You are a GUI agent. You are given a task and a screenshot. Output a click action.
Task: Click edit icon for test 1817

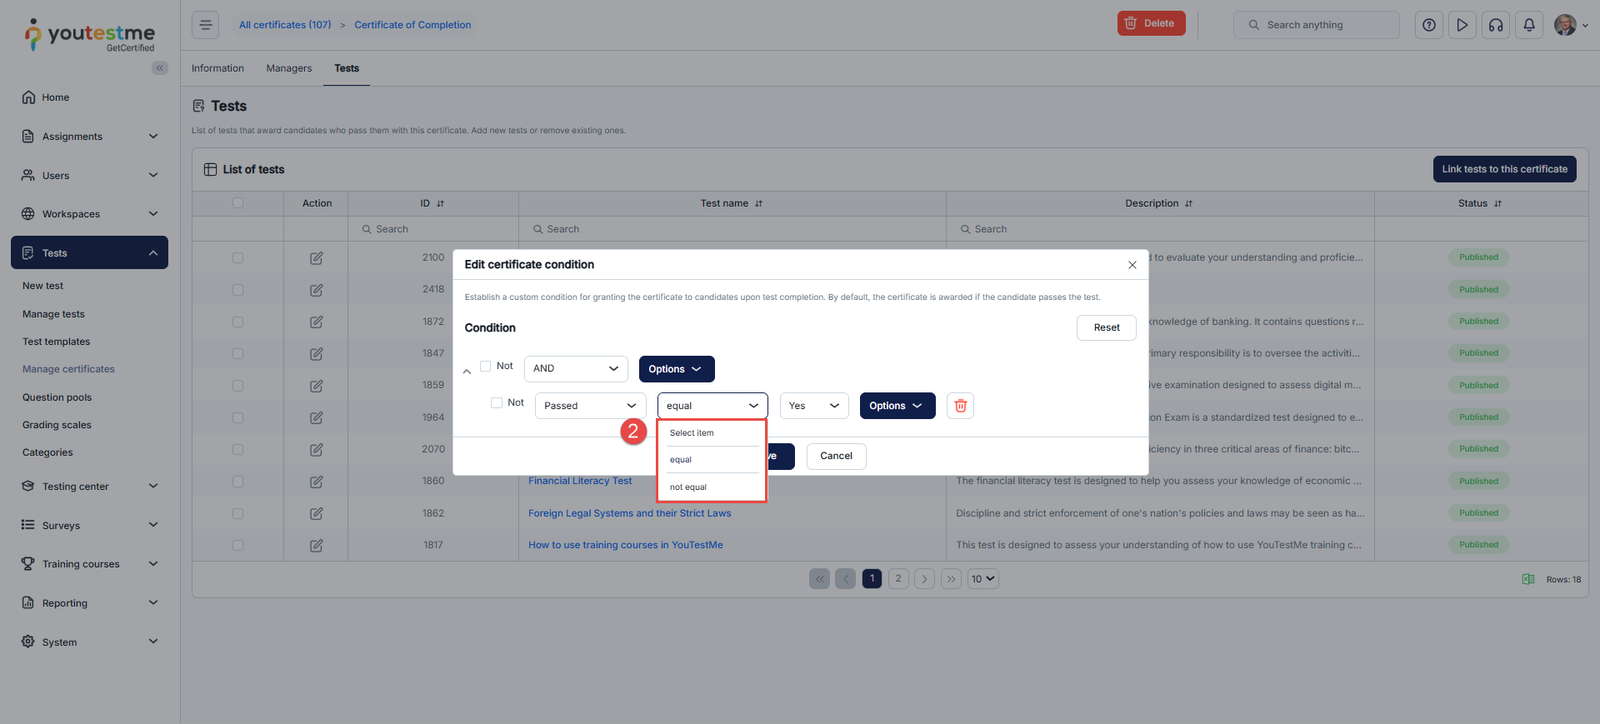click(x=316, y=546)
